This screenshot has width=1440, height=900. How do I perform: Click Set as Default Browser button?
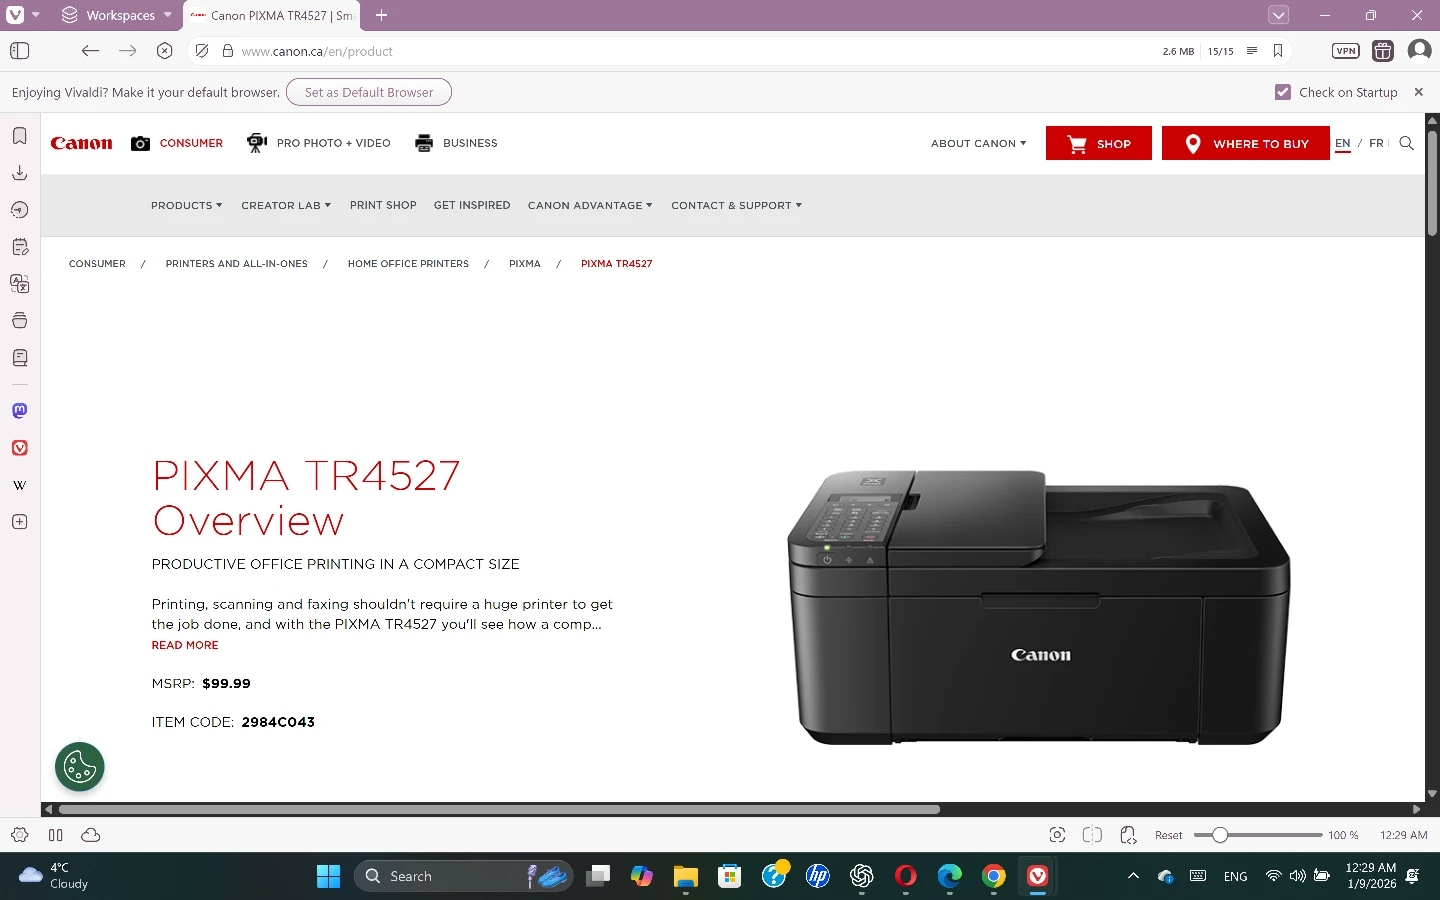tap(369, 92)
